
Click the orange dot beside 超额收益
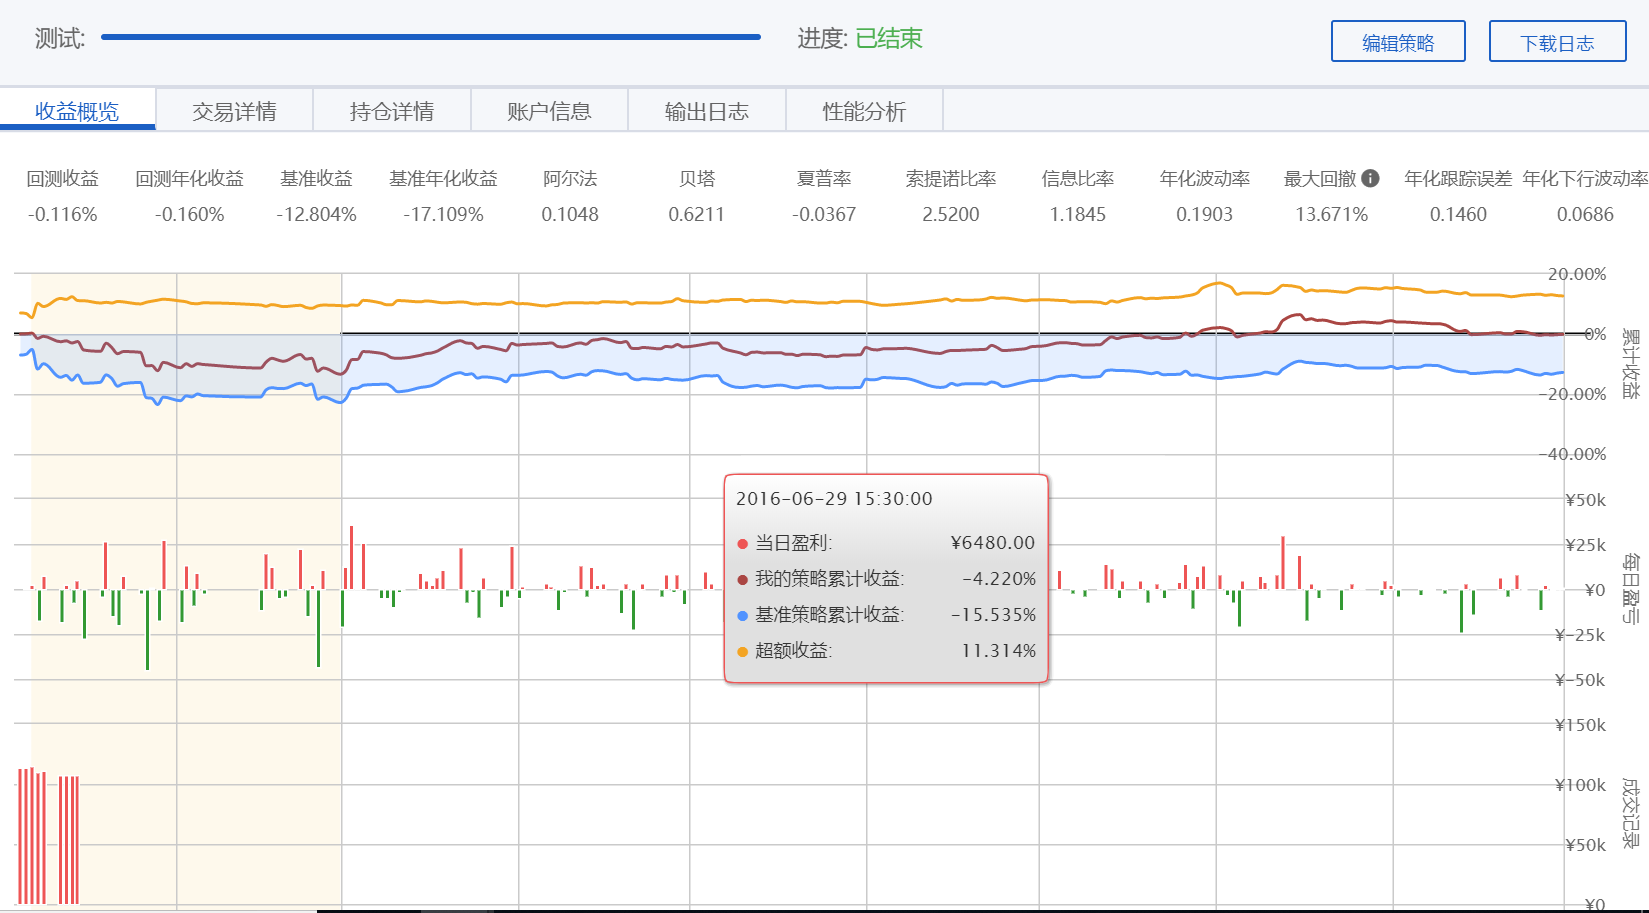pyautogui.click(x=742, y=652)
